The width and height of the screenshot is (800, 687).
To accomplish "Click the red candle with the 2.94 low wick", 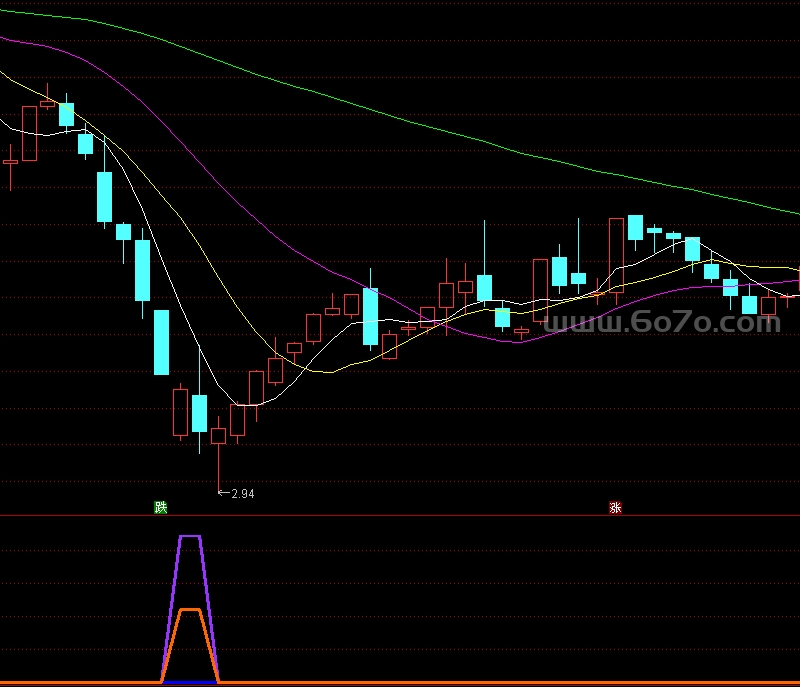I will 218,436.
